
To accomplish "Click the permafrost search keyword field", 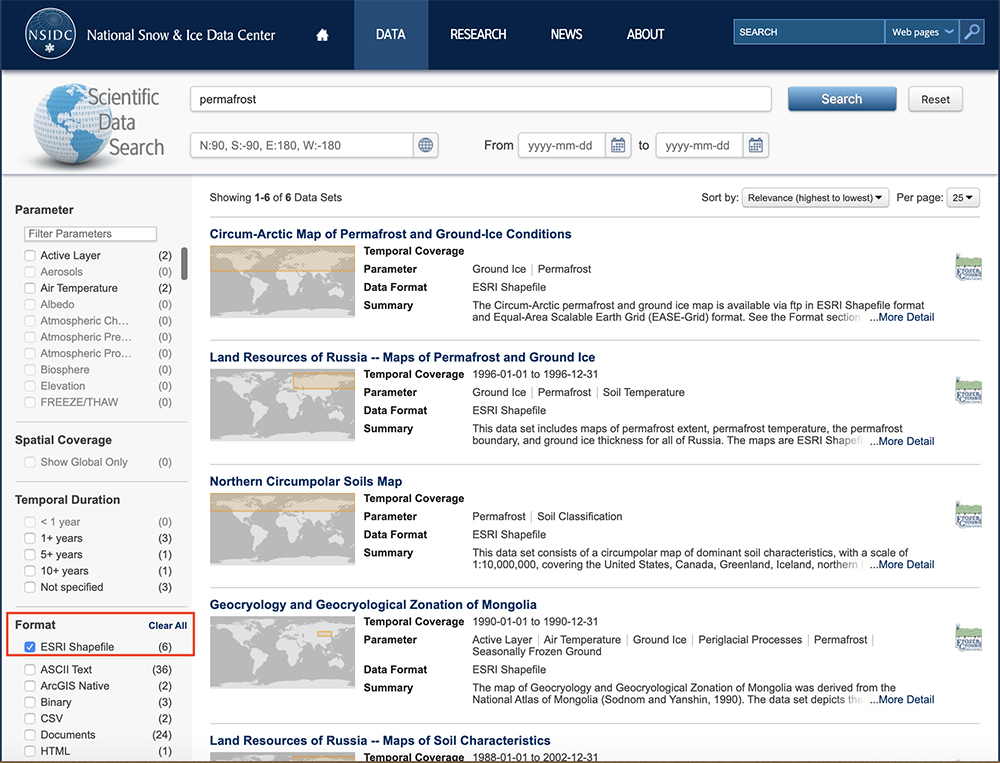I will (481, 99).
